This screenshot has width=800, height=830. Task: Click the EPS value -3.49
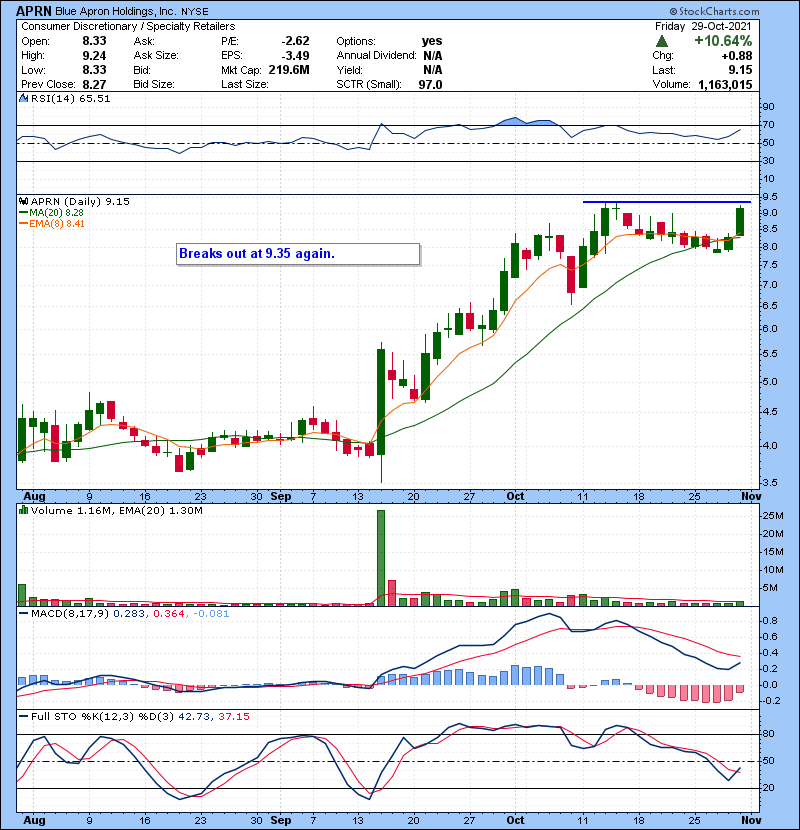tap(295, 56)
